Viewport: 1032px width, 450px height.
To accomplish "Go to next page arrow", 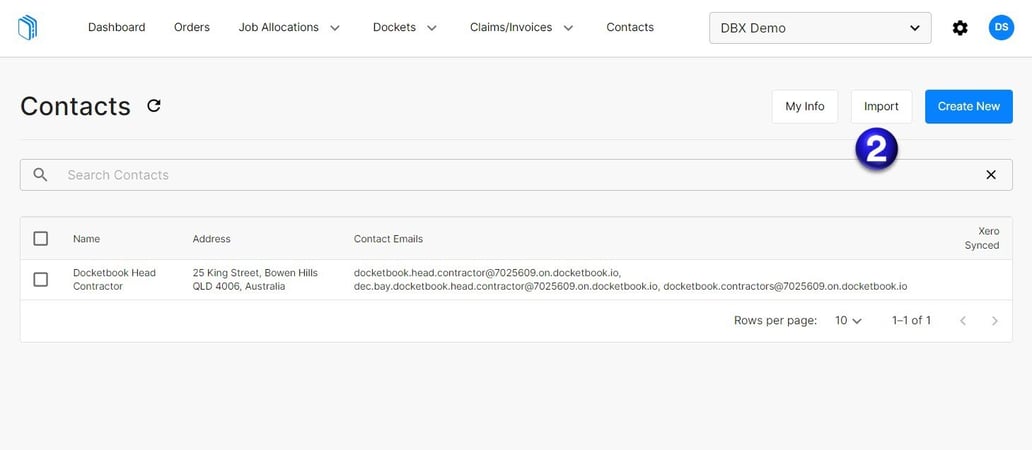I will (994, 321).
